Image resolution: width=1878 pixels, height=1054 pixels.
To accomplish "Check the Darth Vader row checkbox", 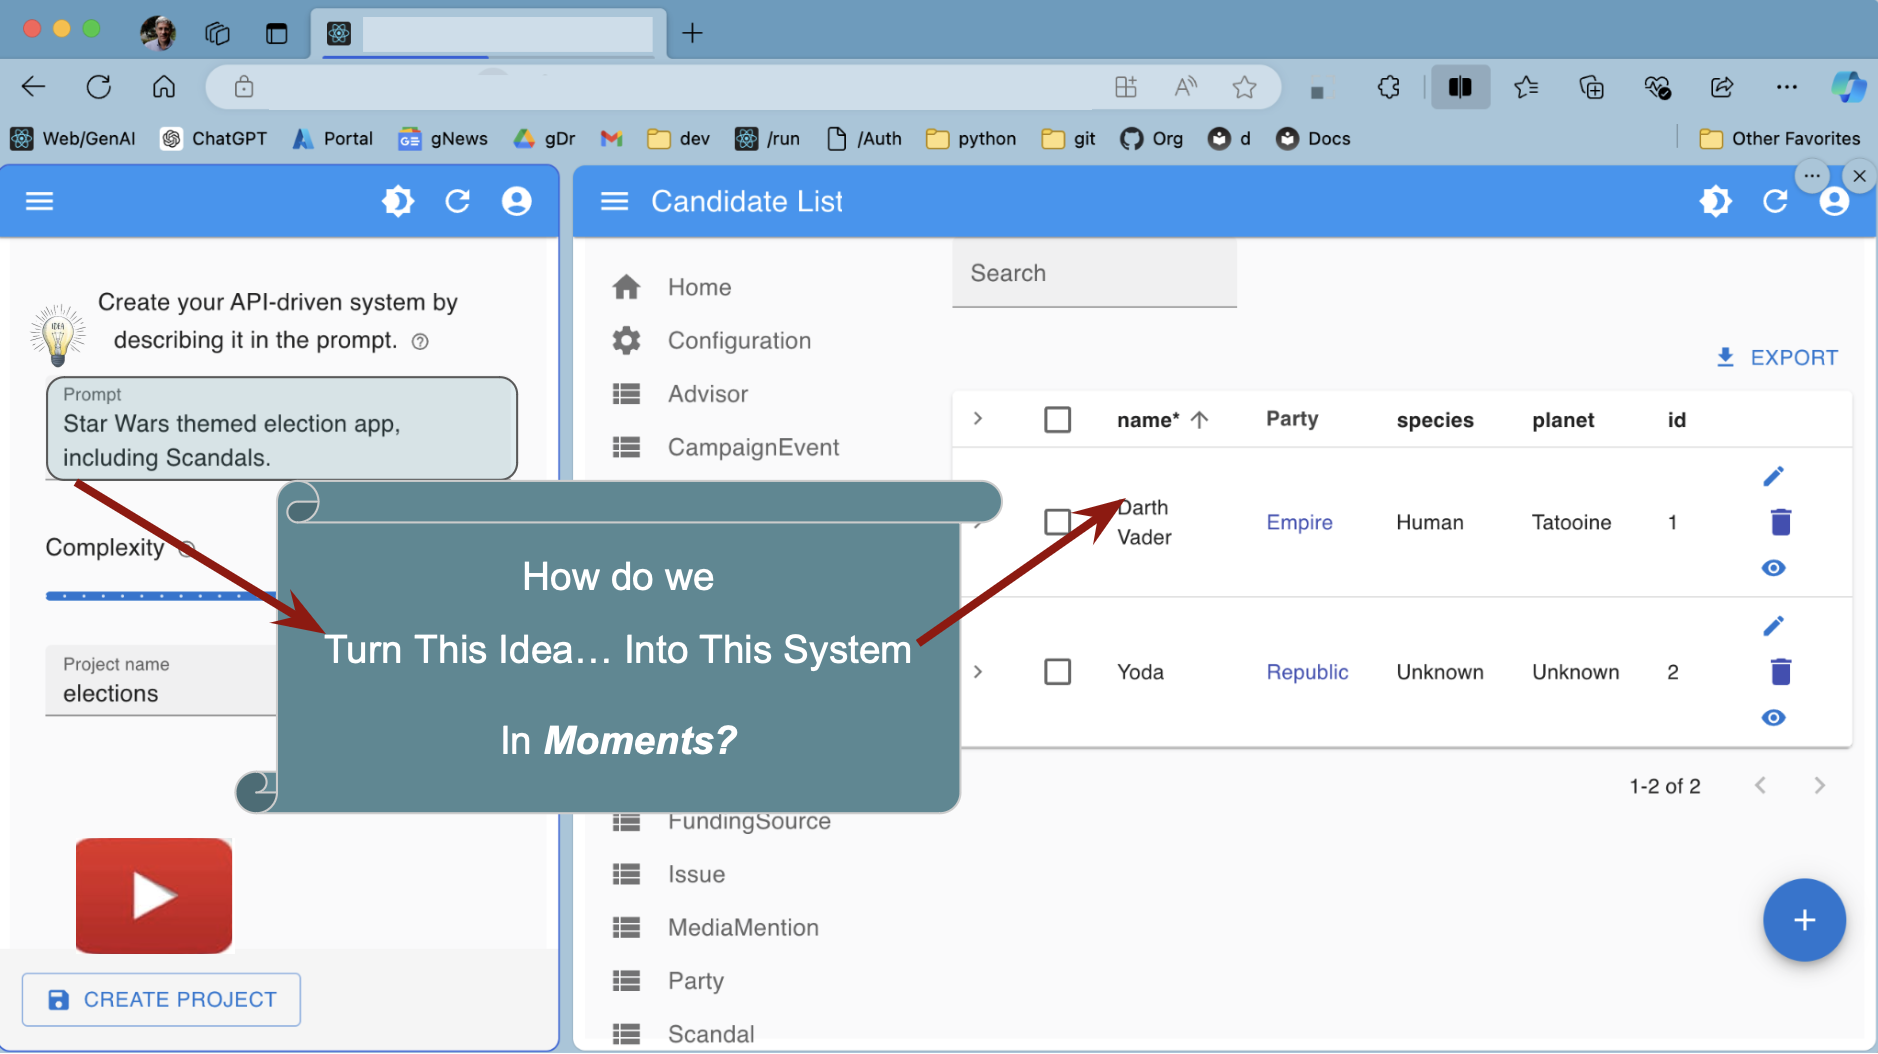I will click(x=1057, y=522).
